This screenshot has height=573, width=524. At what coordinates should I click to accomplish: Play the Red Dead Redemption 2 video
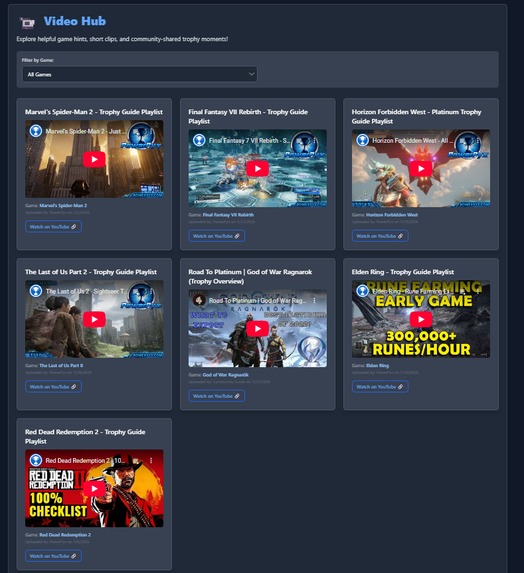click(94, 489)
